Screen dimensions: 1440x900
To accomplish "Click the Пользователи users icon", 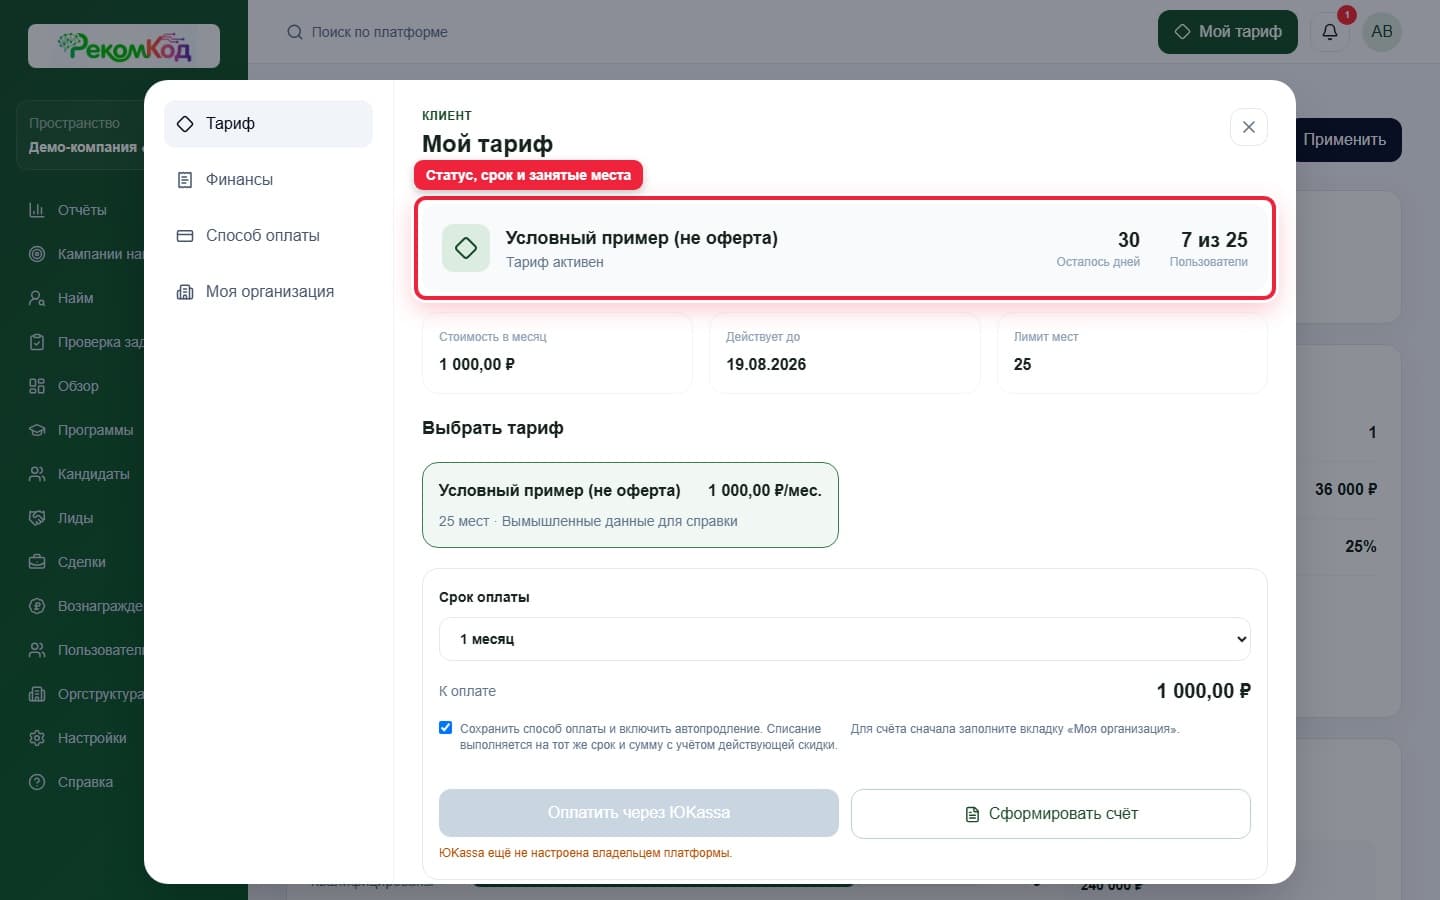I will (x=37, y=650).
